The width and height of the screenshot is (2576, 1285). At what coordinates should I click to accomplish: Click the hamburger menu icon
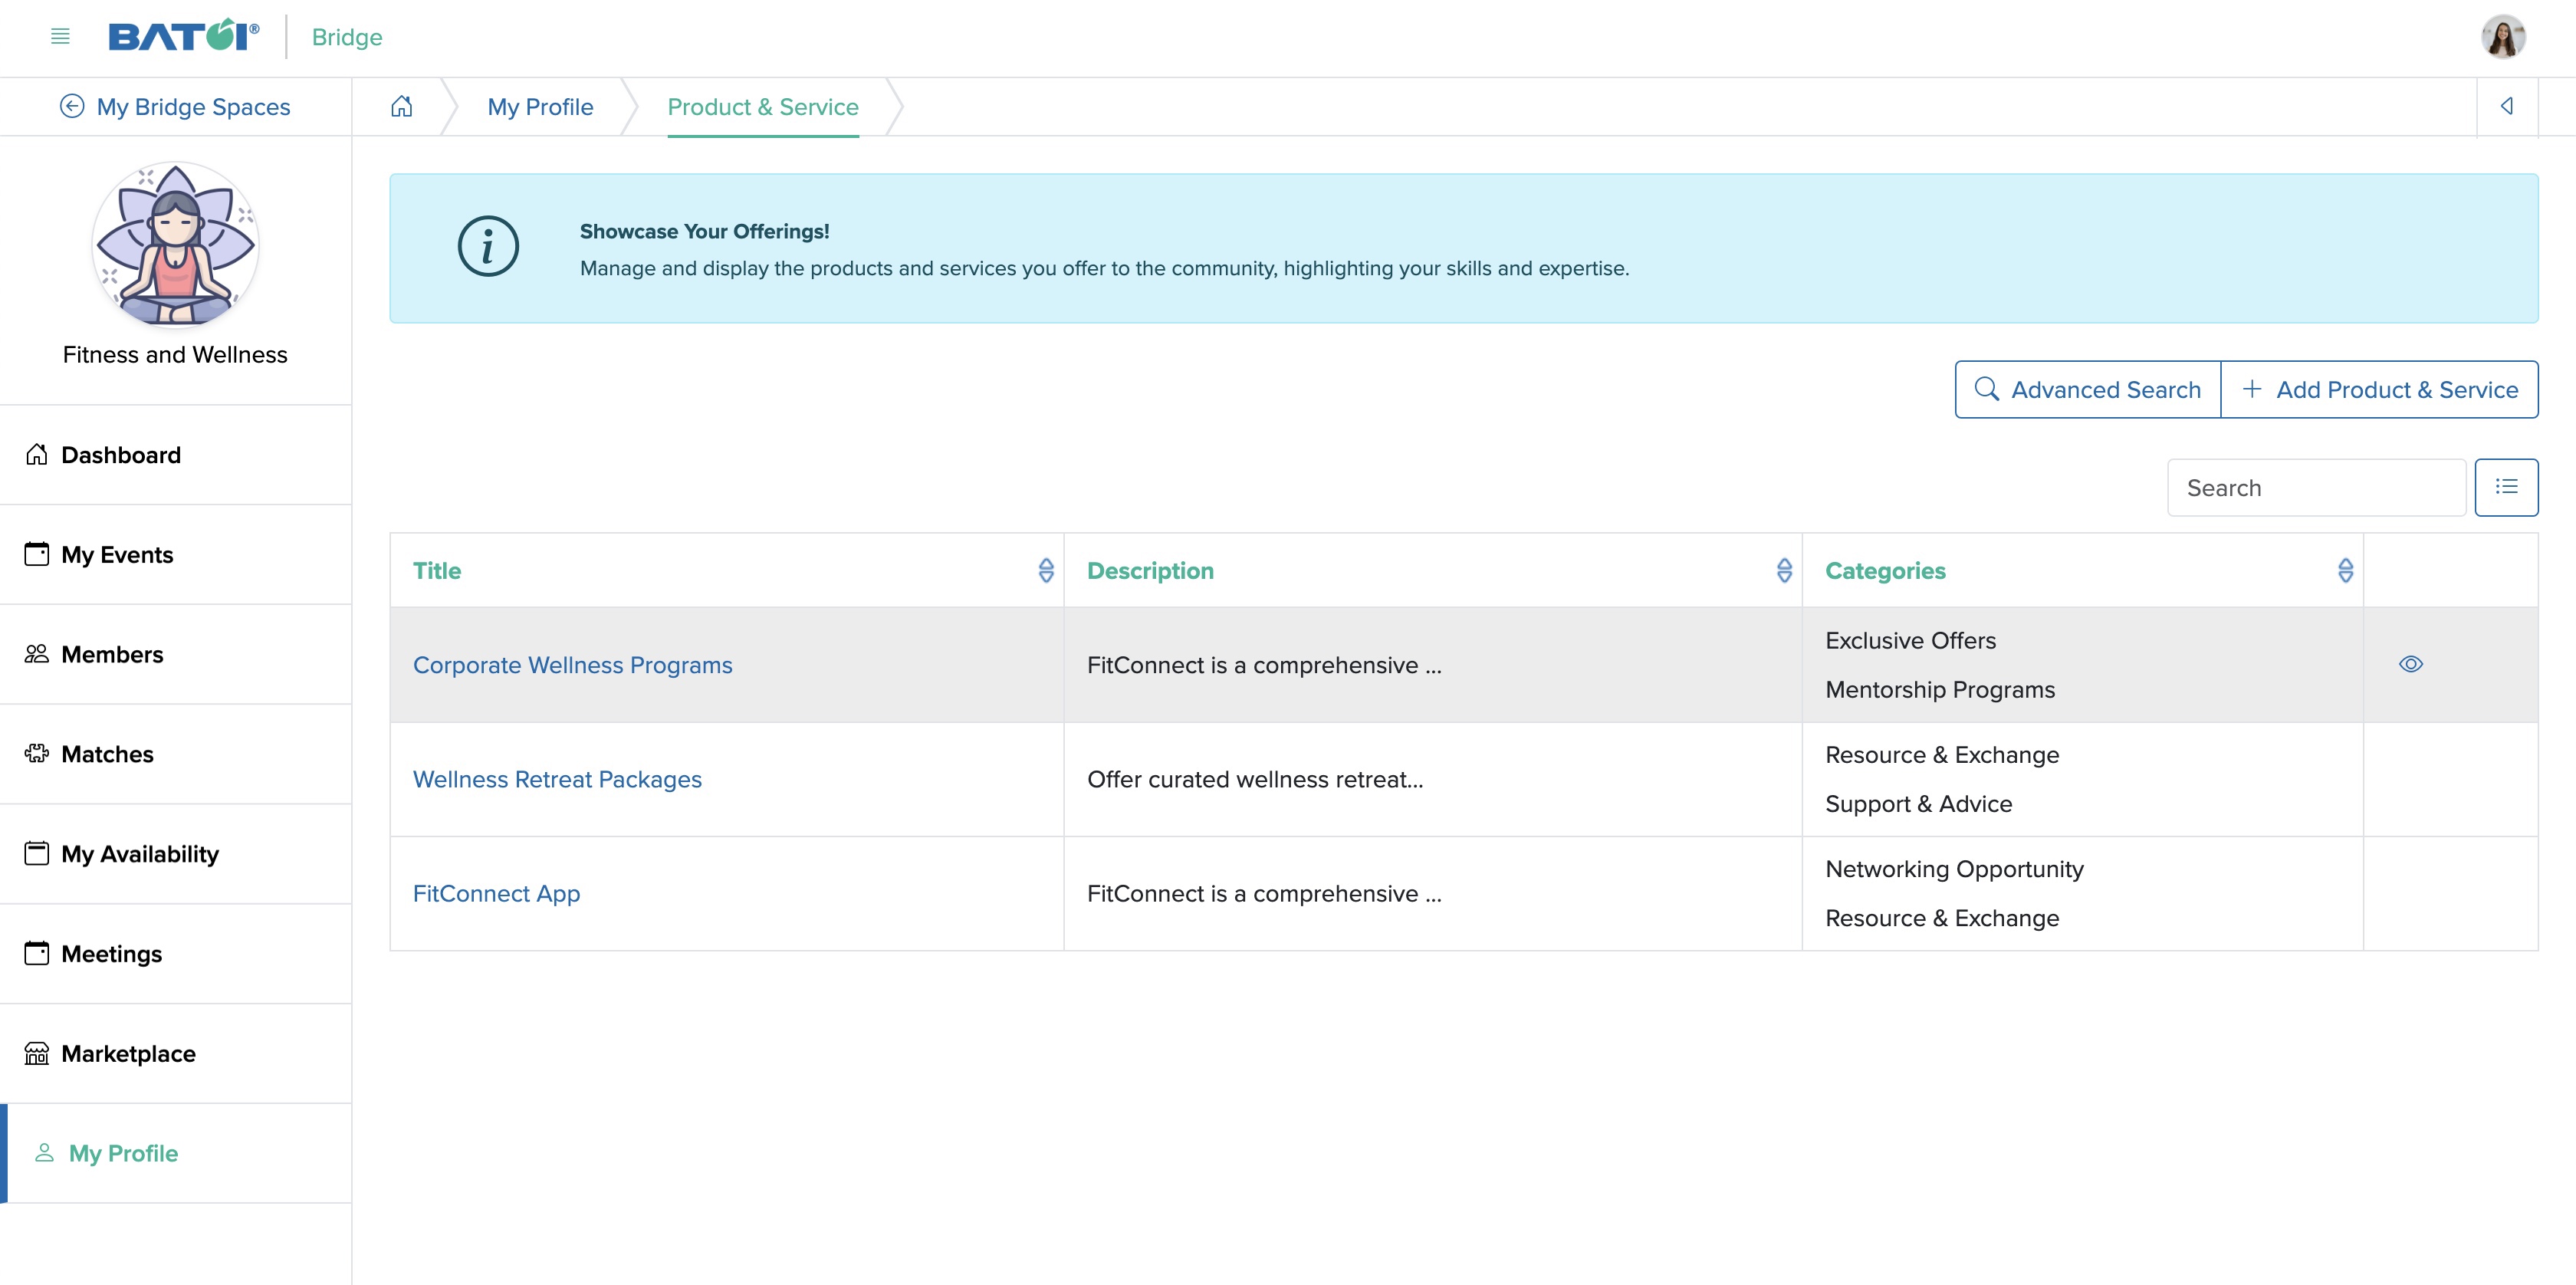(x=61, y=36)
